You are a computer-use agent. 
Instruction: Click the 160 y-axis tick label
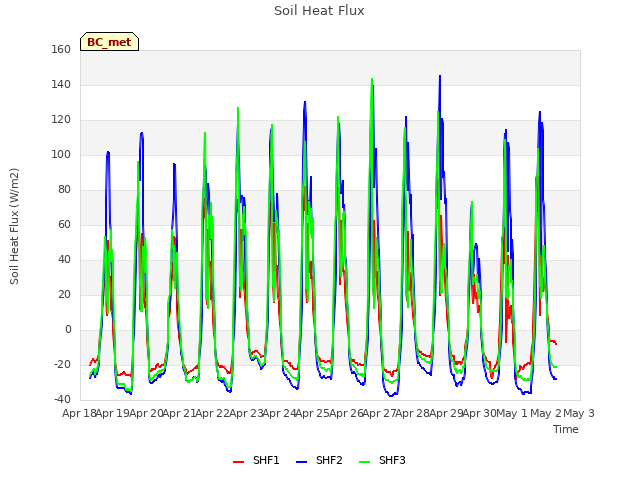coord(61,49)
